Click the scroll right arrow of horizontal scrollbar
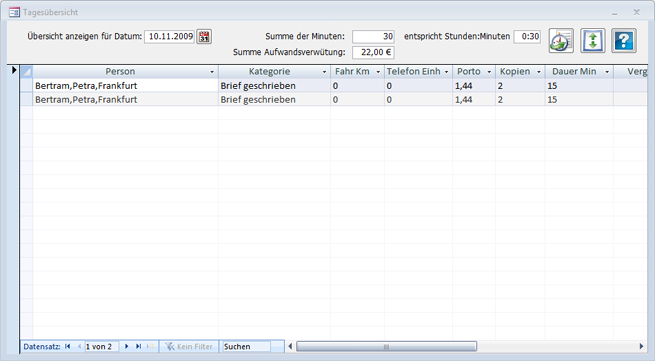655x361 pixels. click(x=641, y=346)
